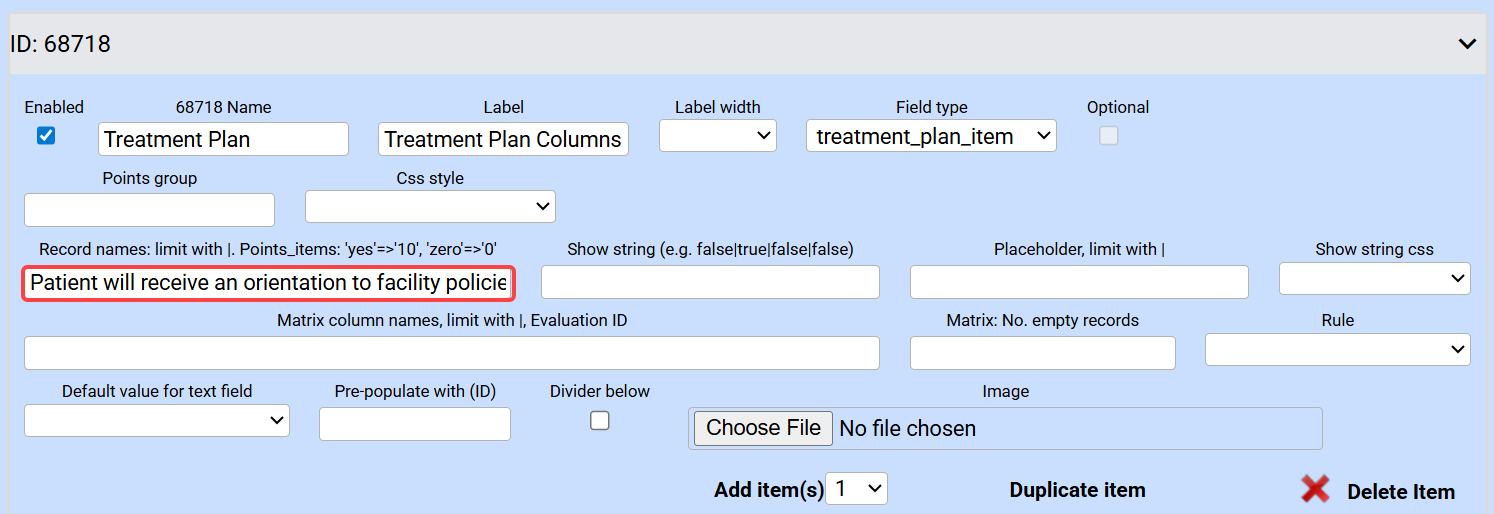This screenshot has height=514, width=1494.
Task: Click the Points group input field
Action: [149, 210]
